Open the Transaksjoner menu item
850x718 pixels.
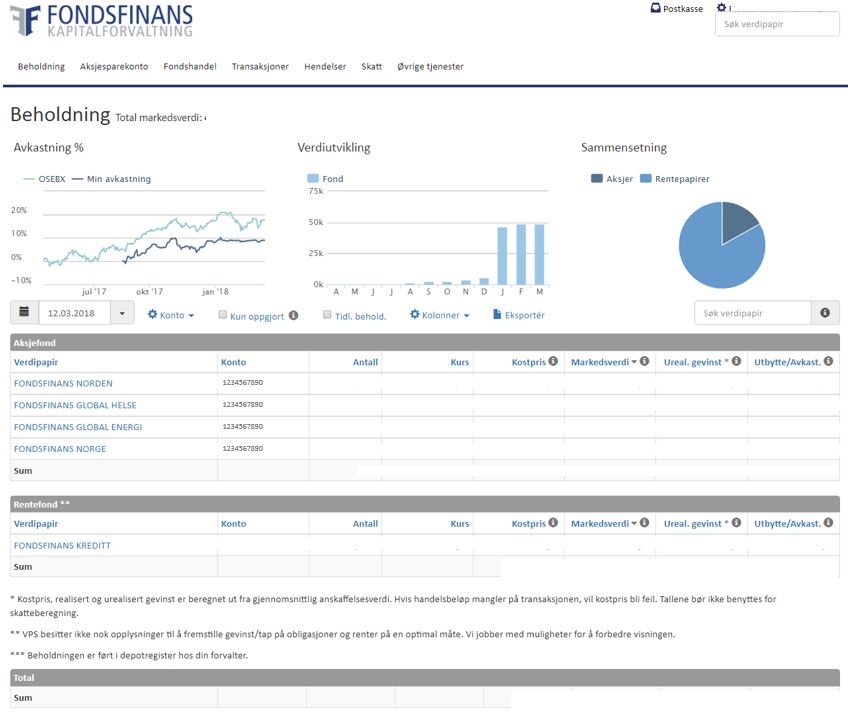(260, 66)
